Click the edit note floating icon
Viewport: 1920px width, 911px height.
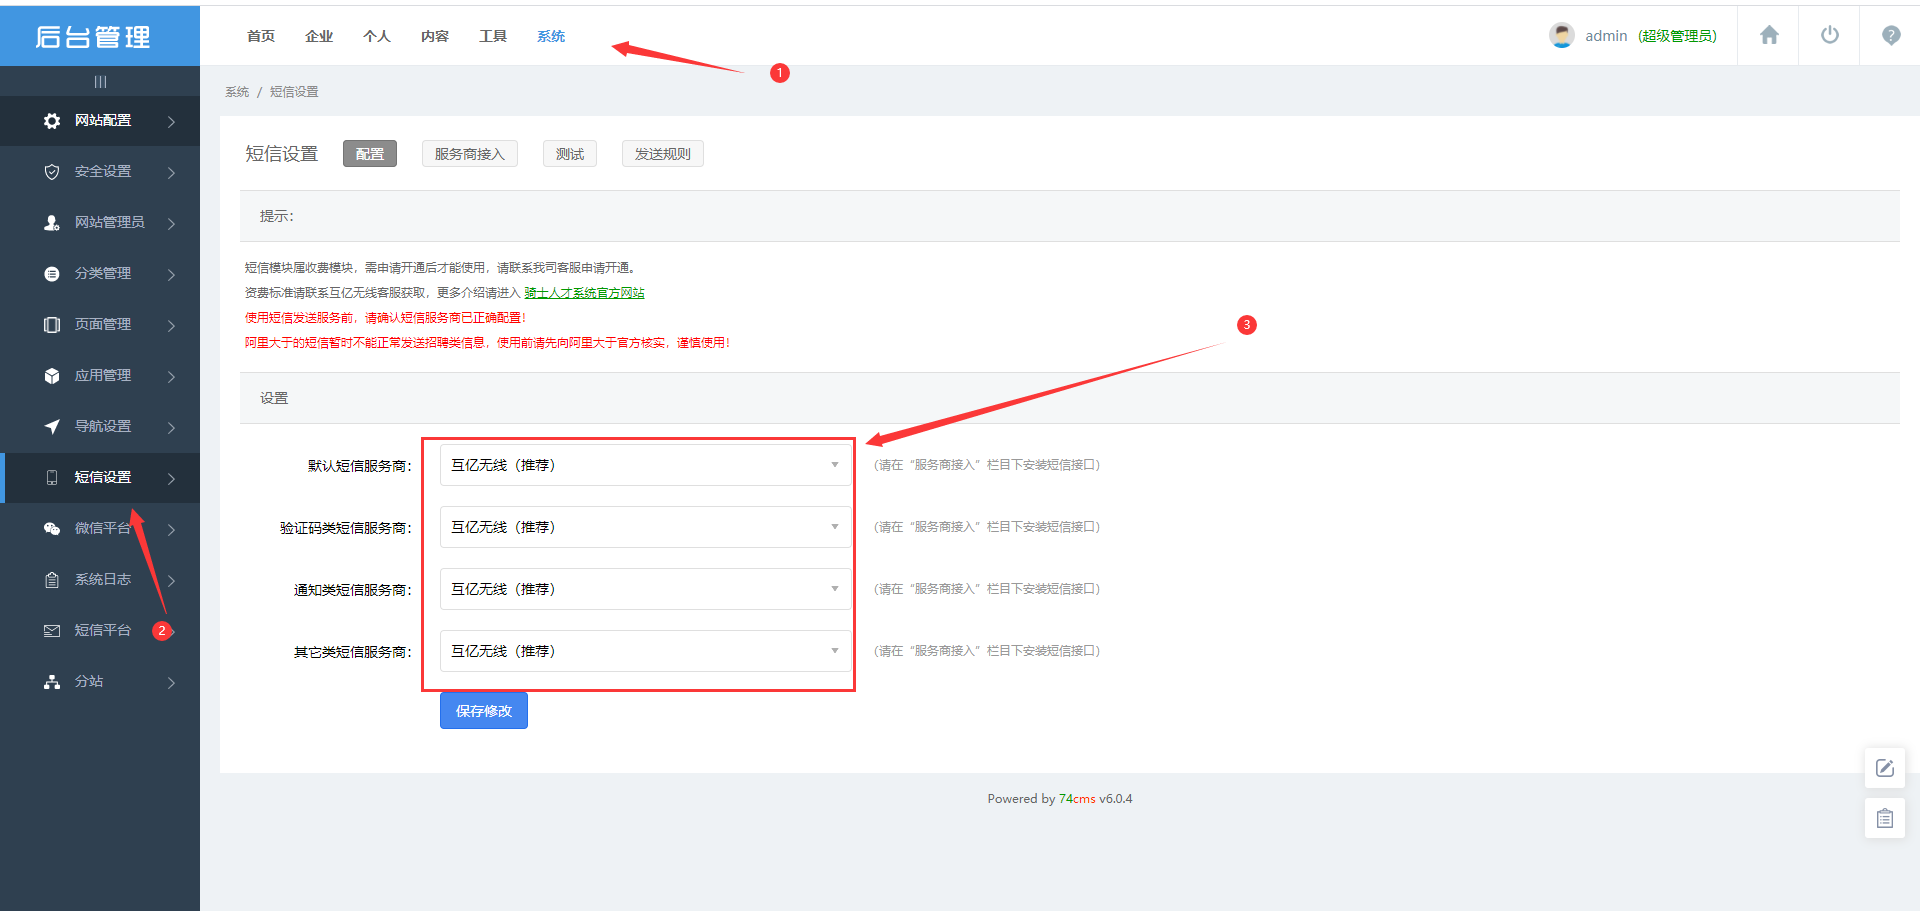click(x=1884, y=768)
